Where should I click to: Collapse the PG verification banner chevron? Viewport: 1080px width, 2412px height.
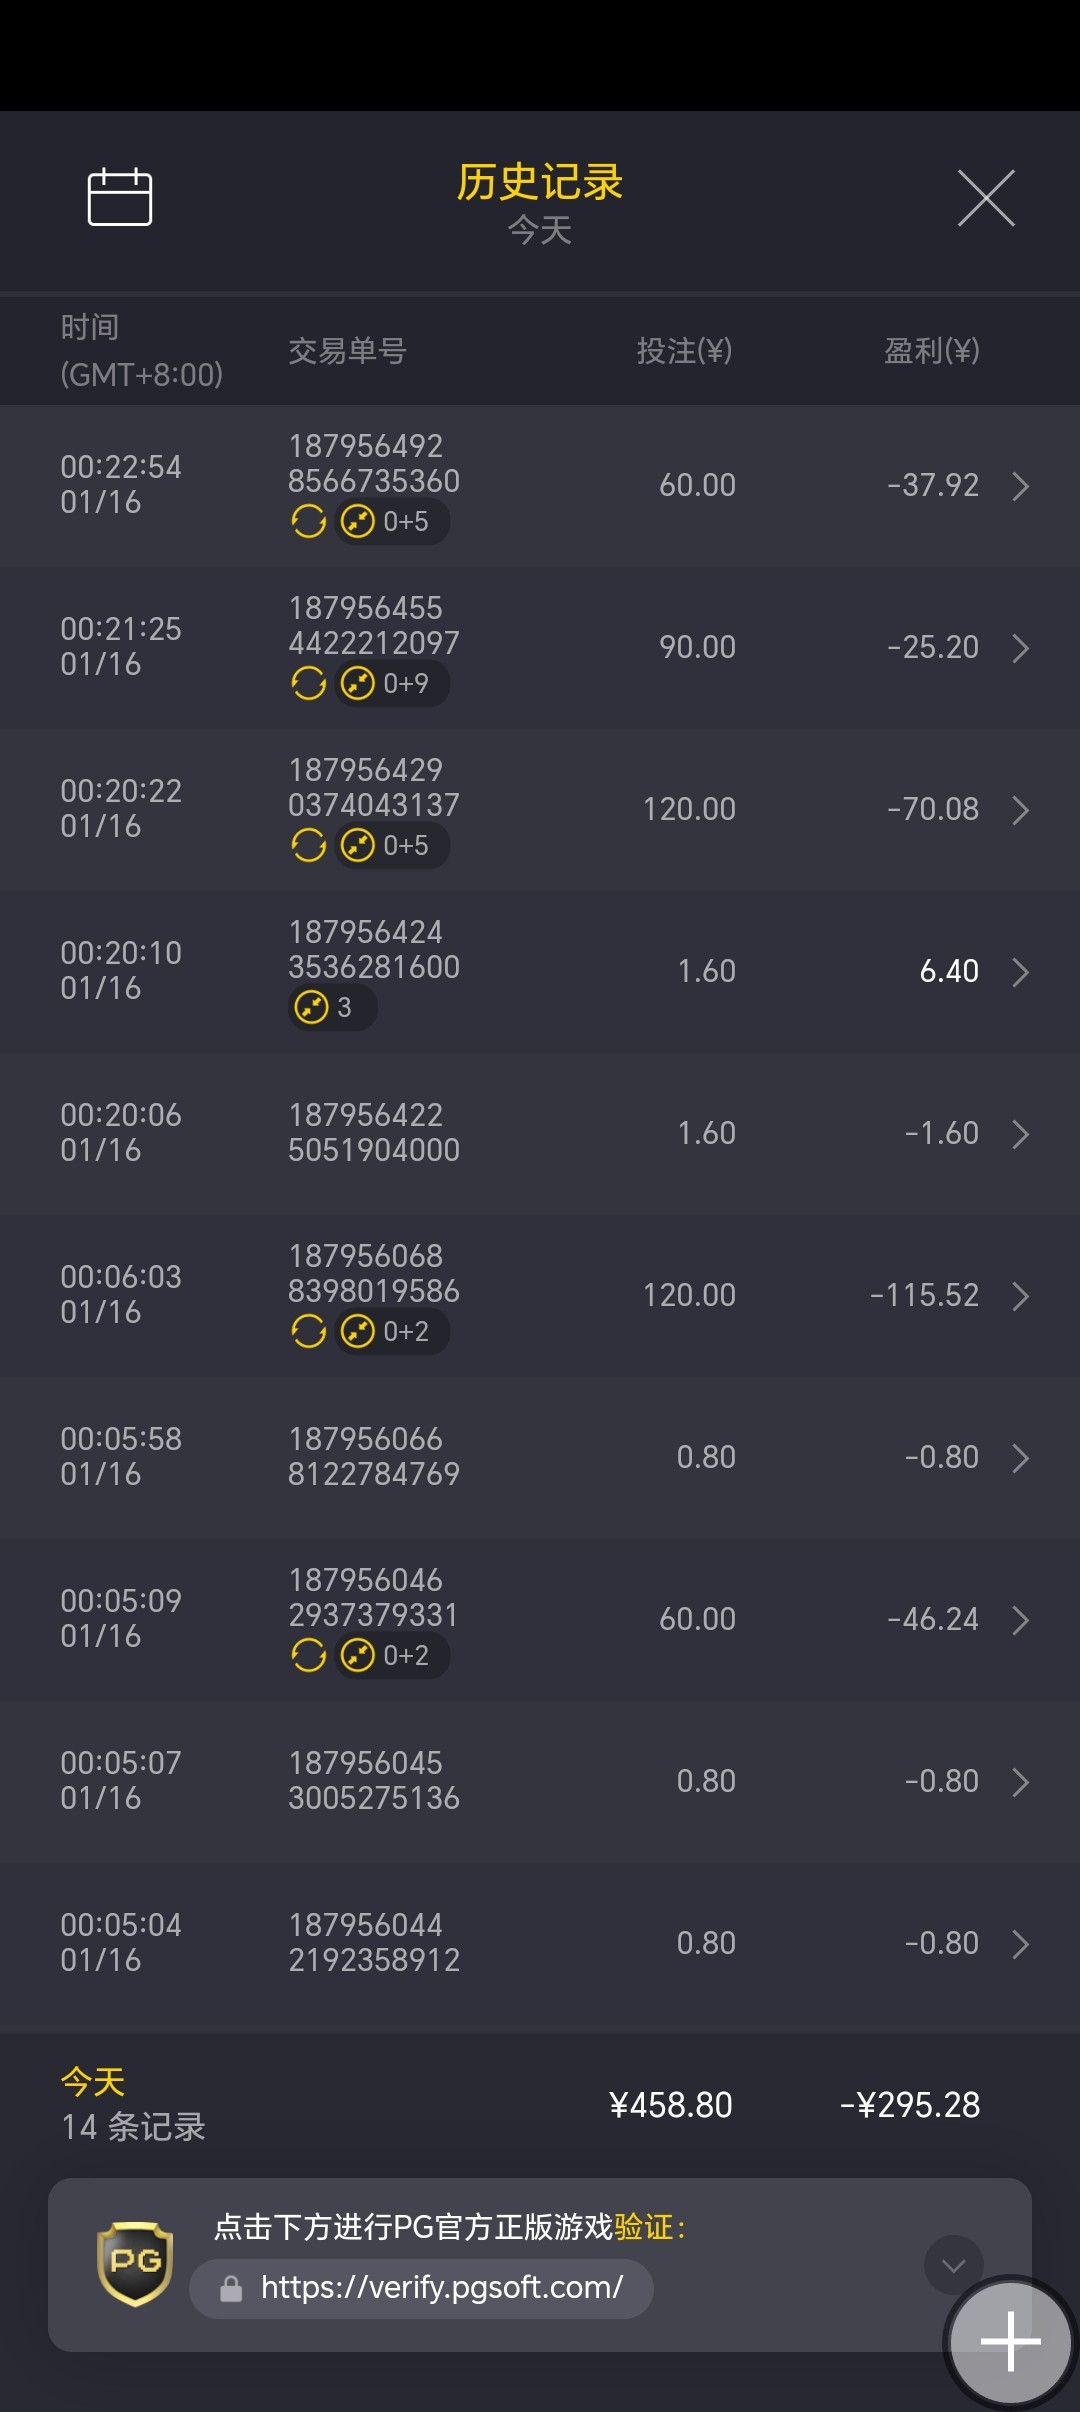coord(953,2265)
